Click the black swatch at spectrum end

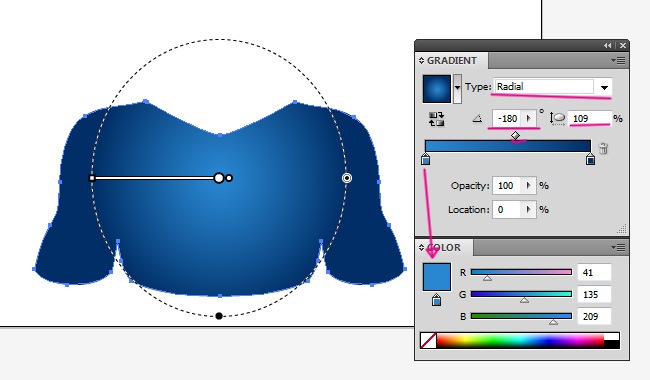click(x=612, y=344)
